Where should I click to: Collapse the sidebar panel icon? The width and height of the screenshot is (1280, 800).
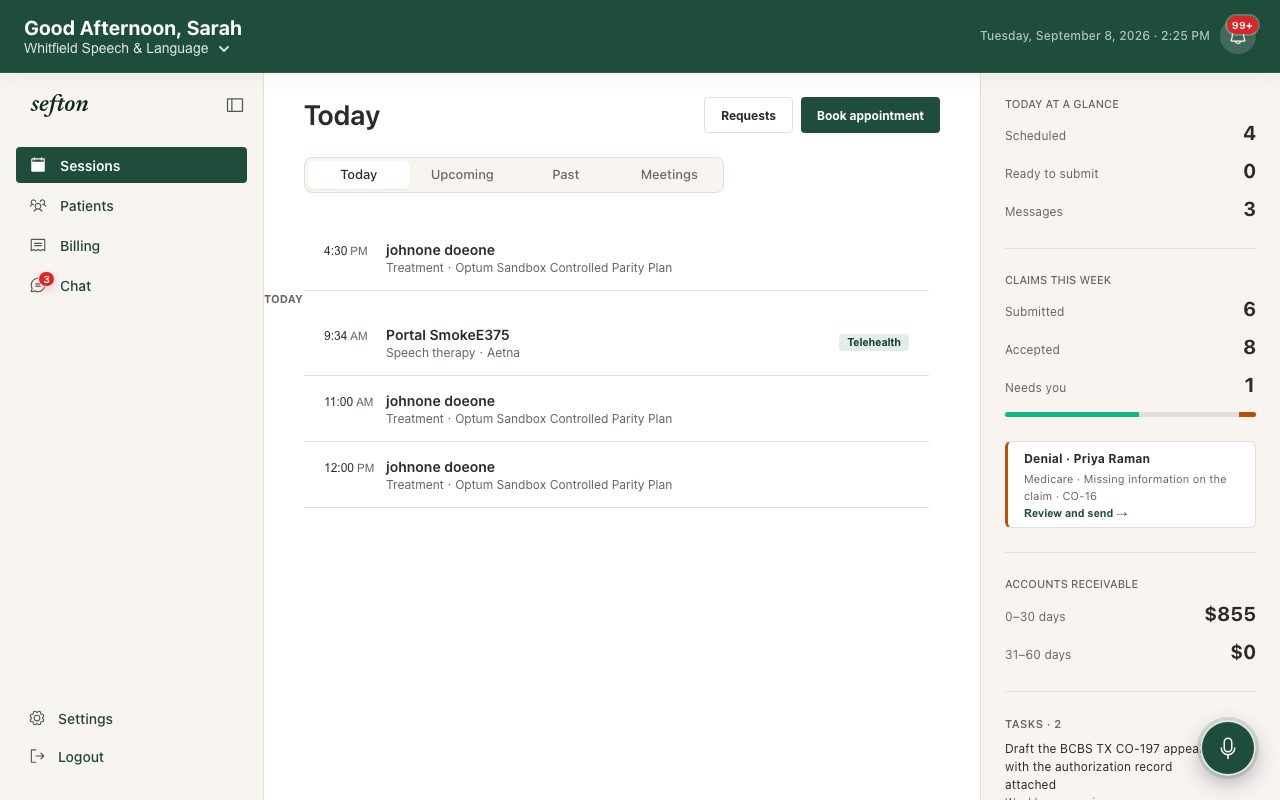tap(235, 105)
